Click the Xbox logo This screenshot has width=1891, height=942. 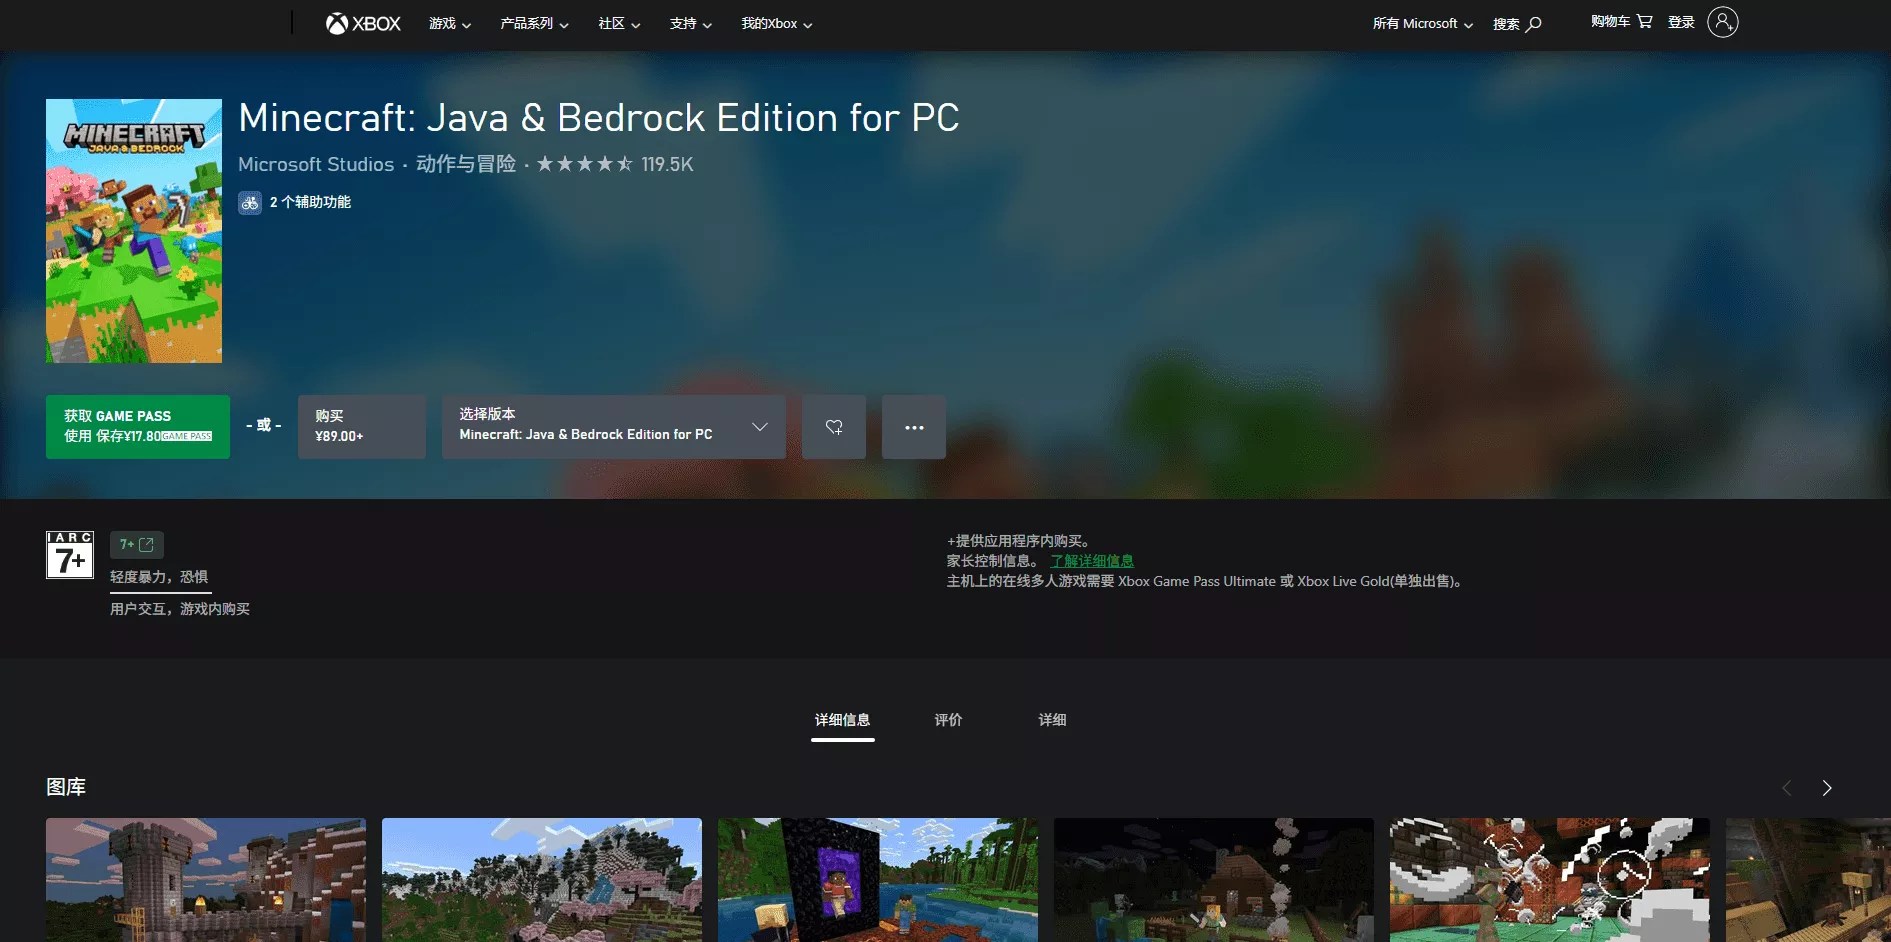pos(362,23)
